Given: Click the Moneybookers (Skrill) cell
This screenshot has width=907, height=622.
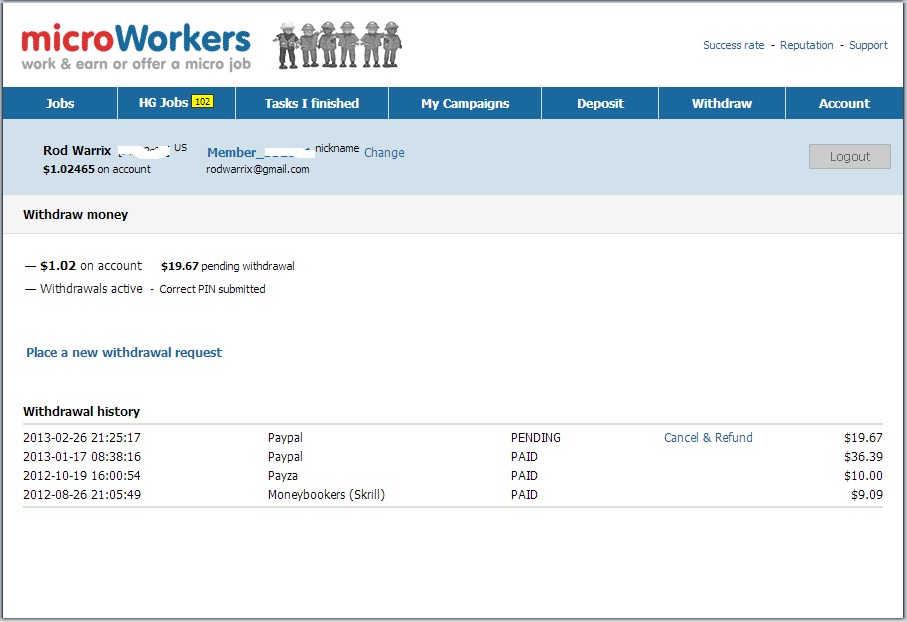Looking at the screenshot, I should (326, 495).
